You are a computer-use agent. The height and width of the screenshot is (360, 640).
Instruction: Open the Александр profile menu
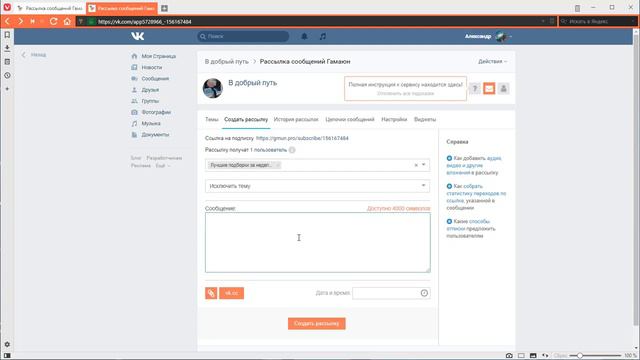tap(488, 36)
